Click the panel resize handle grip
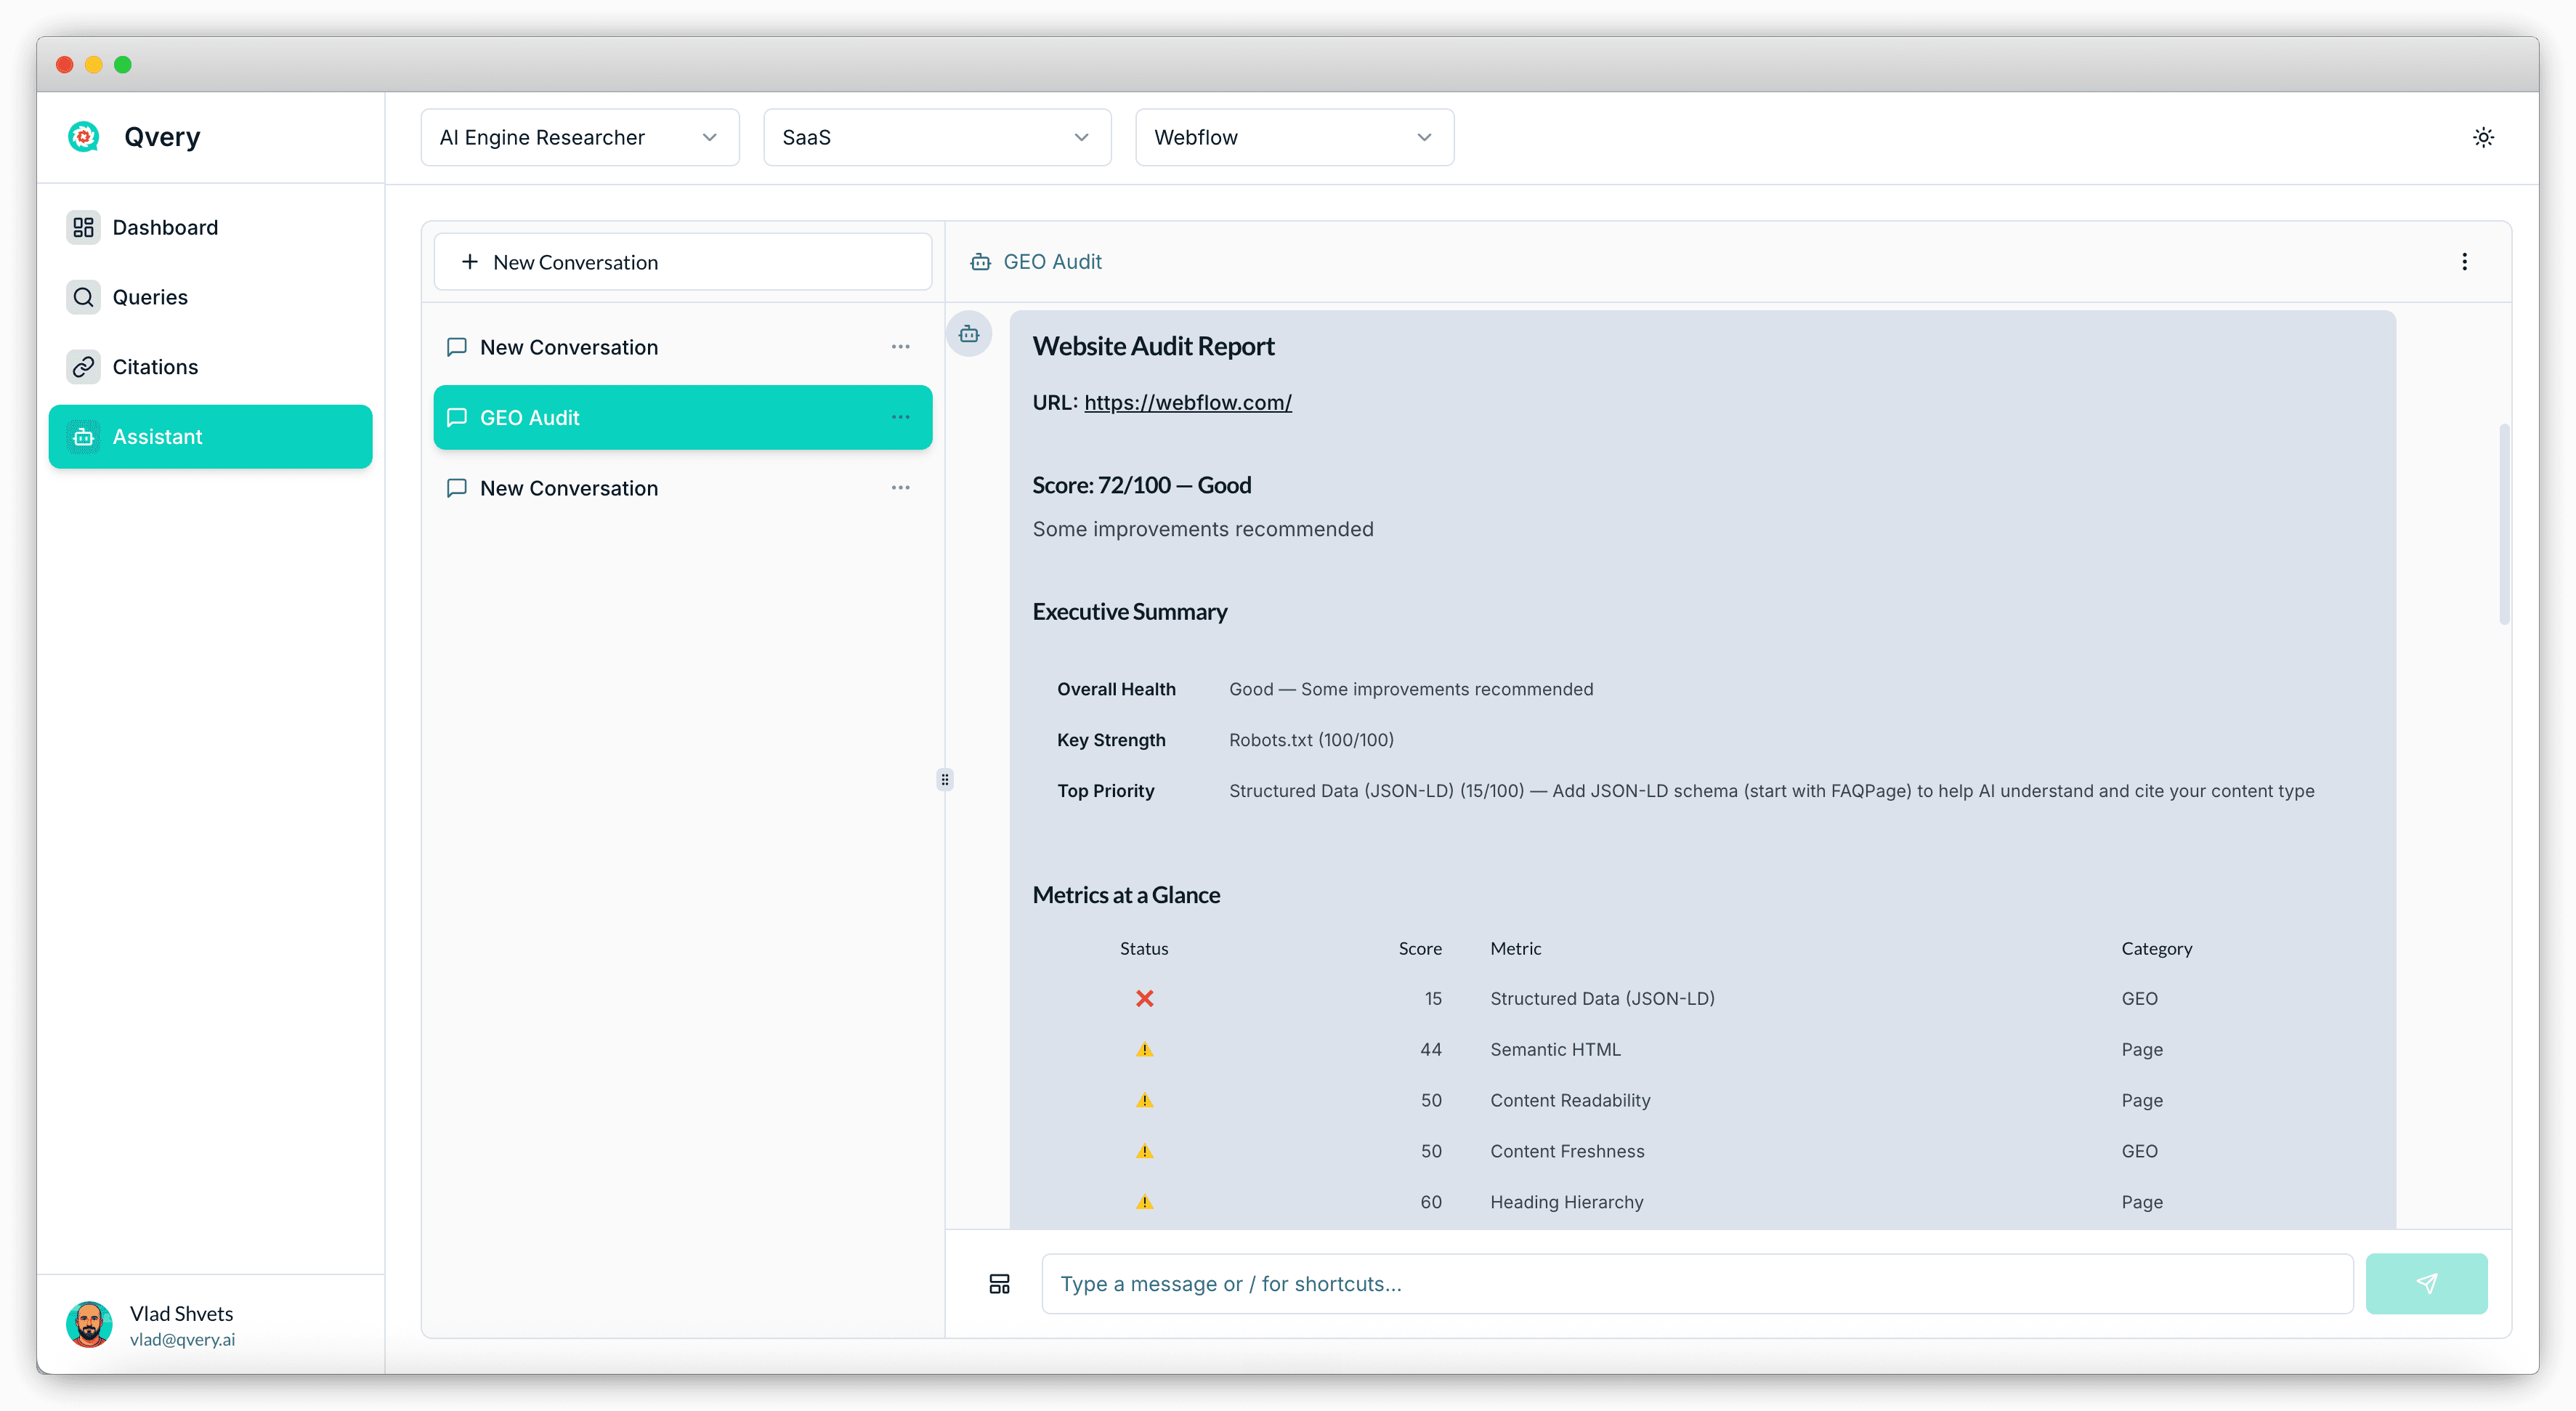This screenshot has width=2576, height=1411. [x=944, y=779]
